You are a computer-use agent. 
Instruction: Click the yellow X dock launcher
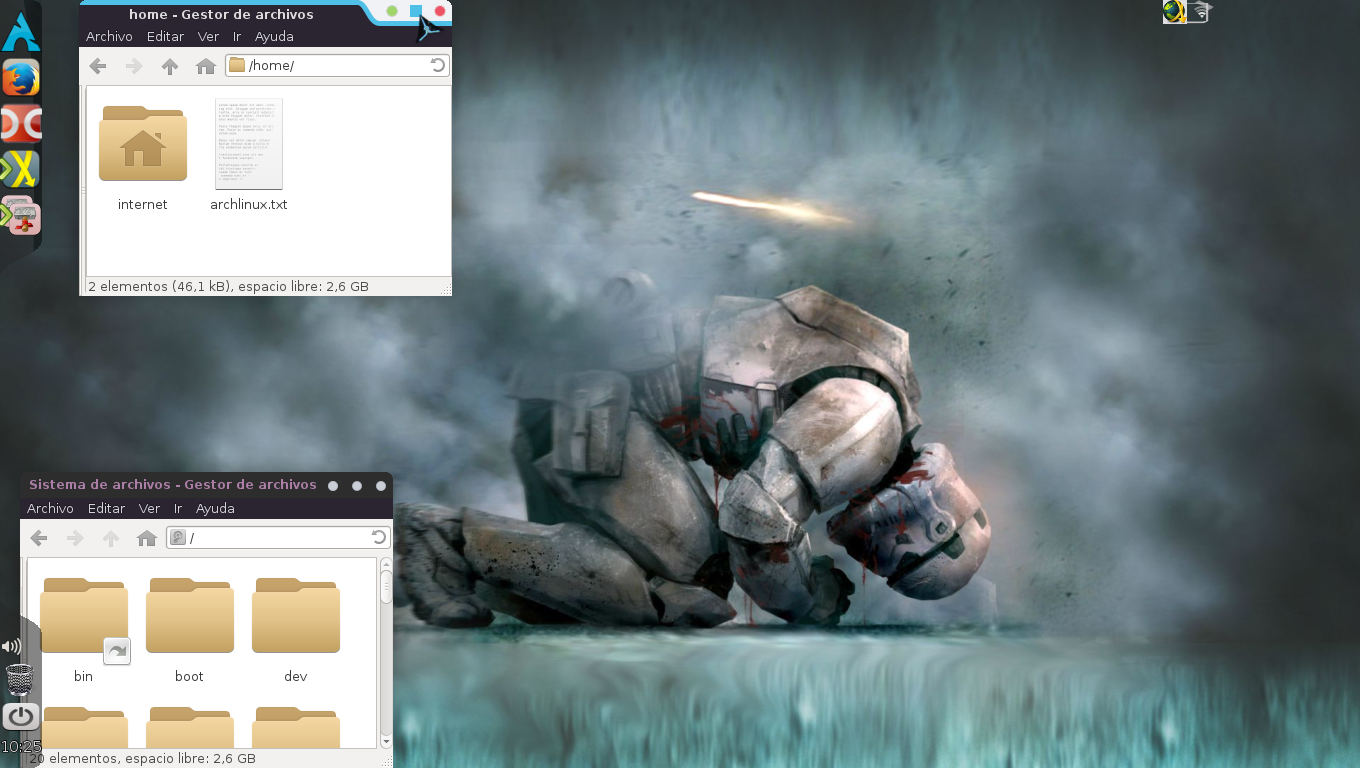[x=20, y=169]
